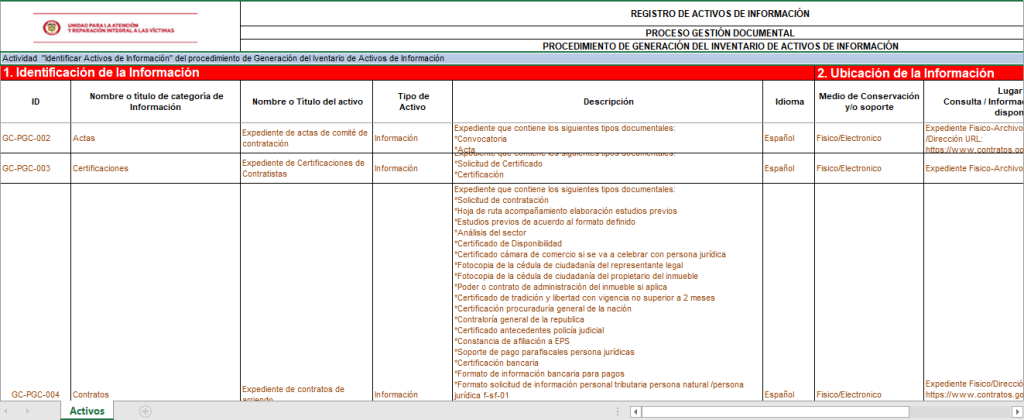Click the 'Descripción' column header
Image resolution: width=1024 pixels, height=420 pixels.
[x=607, y=102]
